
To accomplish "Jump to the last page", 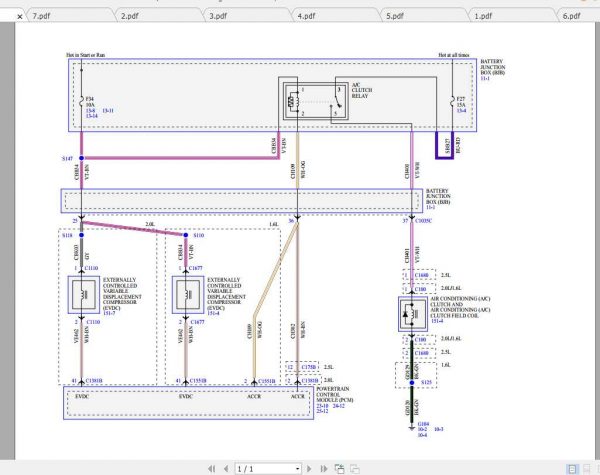I will tap(324, 468).
